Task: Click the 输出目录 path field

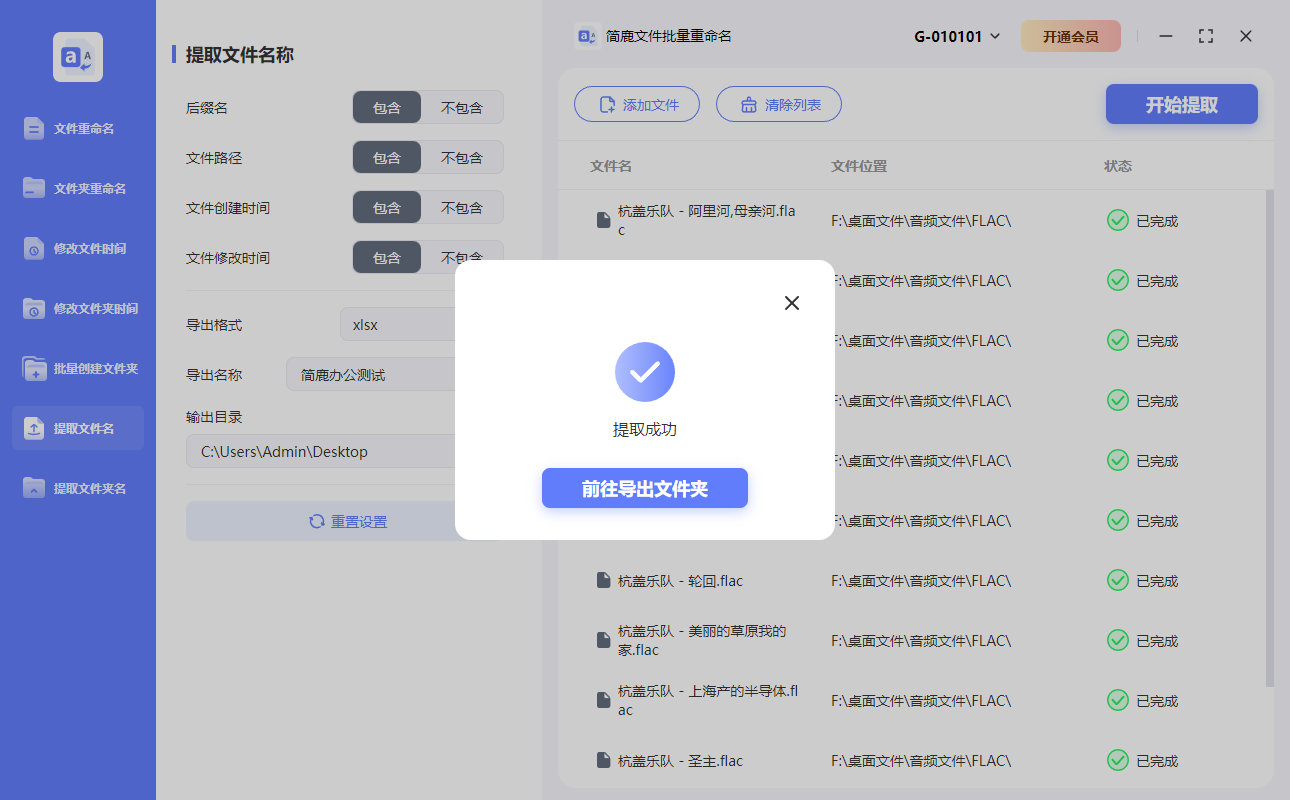Action: click(x=321, y=451)
